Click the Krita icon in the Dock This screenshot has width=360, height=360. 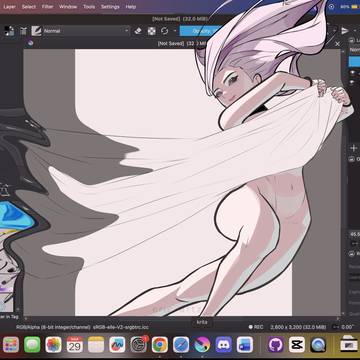click(202, 345)
